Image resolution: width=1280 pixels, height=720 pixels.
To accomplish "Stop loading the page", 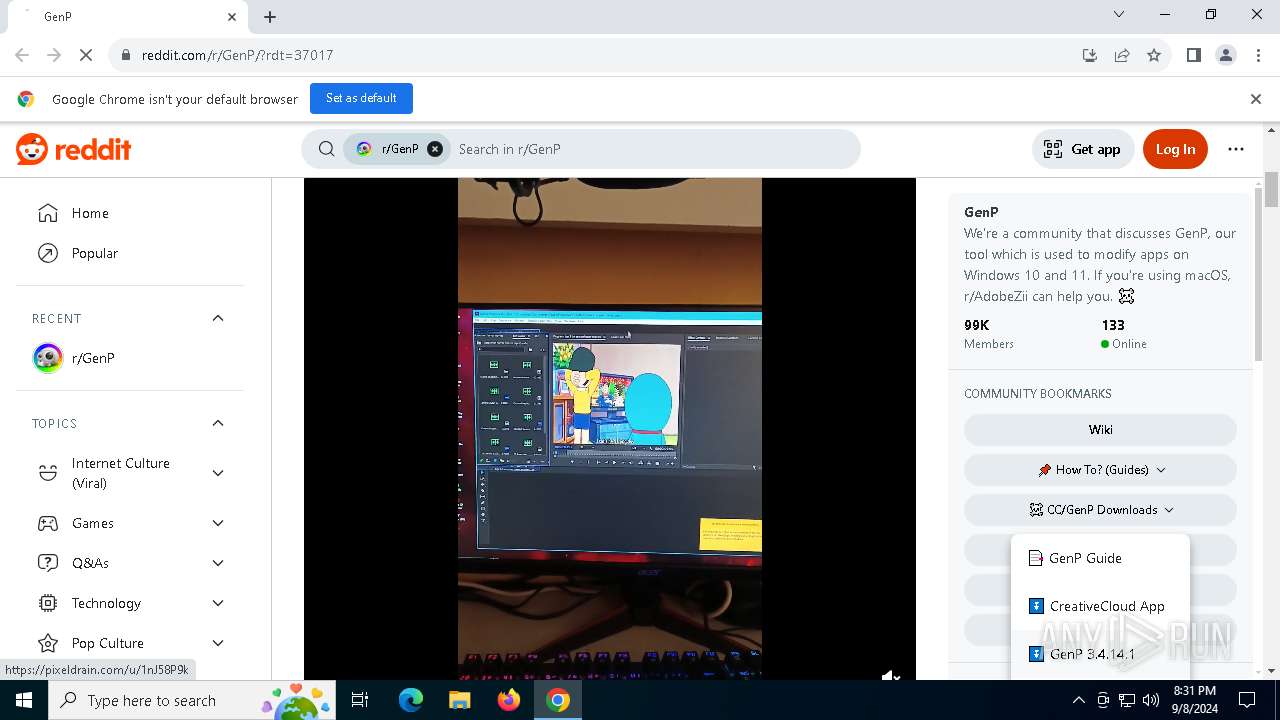I will 86,55.
